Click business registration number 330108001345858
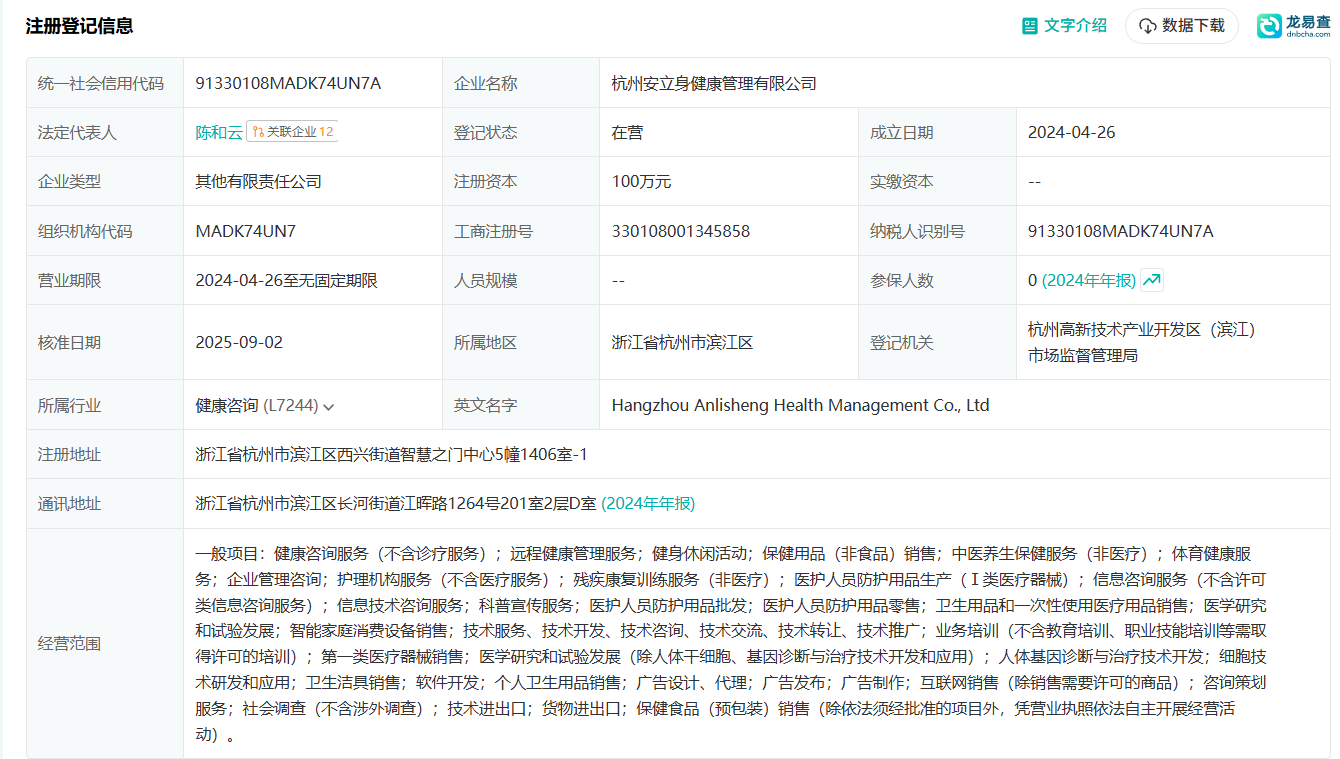Screen dimensions: 1340x759 [681, 231]
